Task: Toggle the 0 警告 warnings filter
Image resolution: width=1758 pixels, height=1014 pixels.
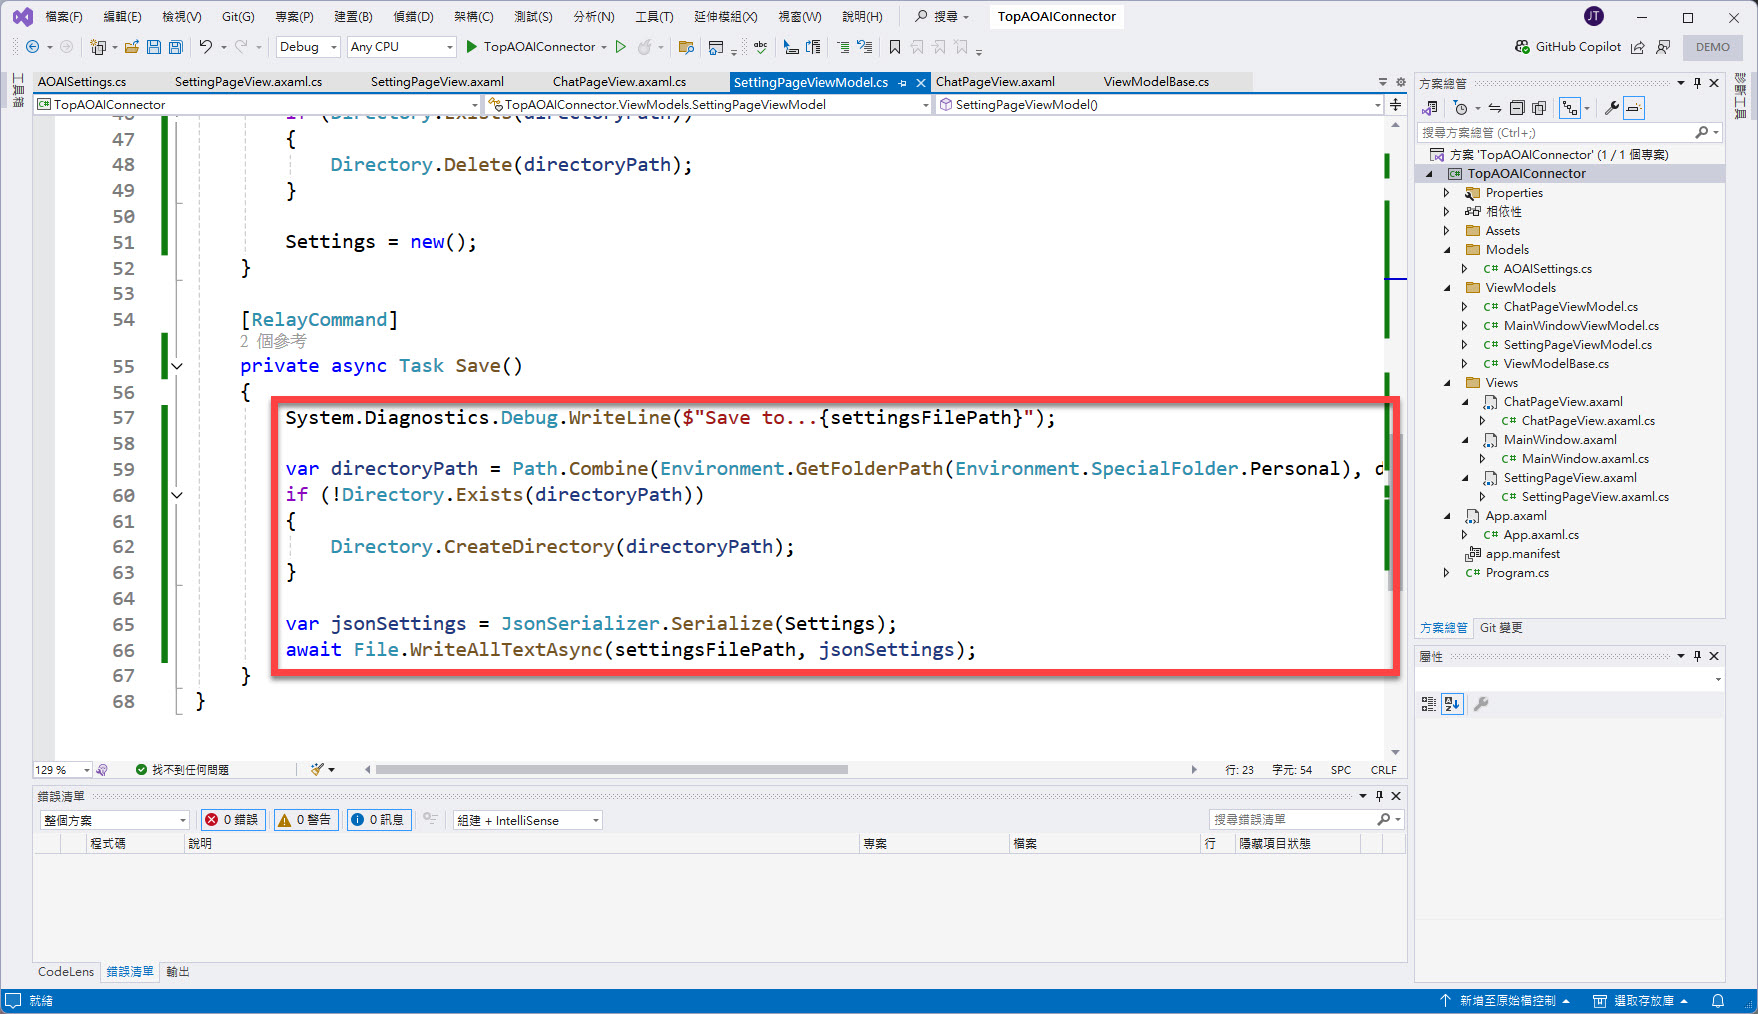Action: point(306,820)
